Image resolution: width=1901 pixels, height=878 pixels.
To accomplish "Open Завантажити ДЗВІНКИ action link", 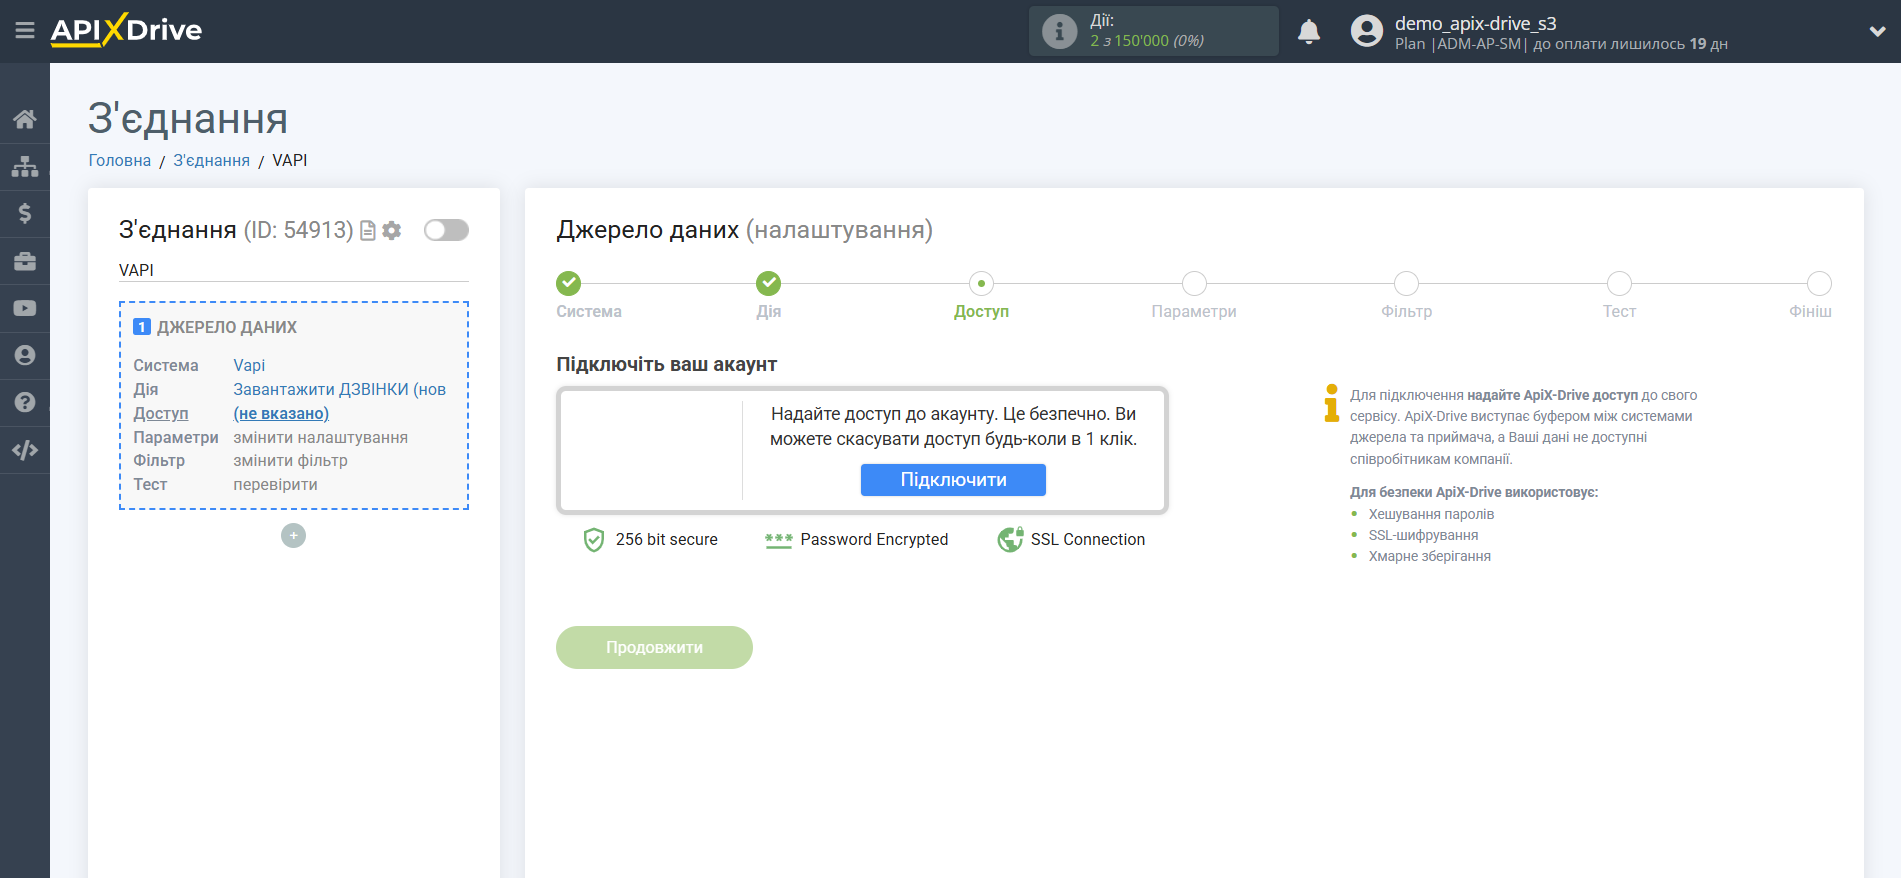I will click(340, 389).
